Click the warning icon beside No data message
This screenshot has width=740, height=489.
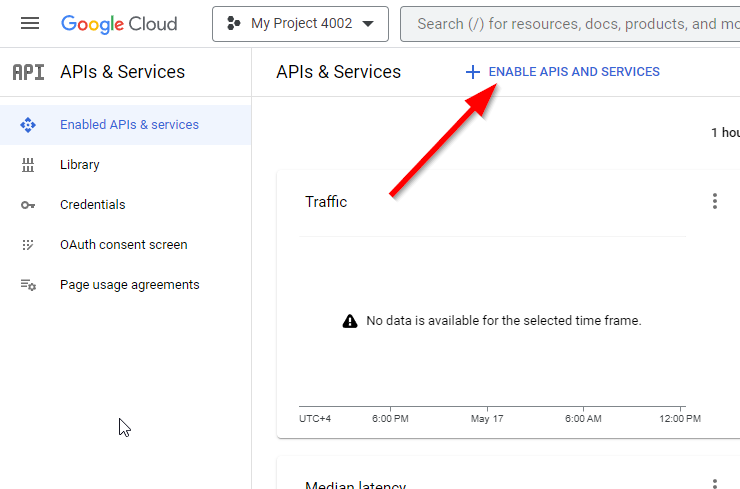pos(350,321)
